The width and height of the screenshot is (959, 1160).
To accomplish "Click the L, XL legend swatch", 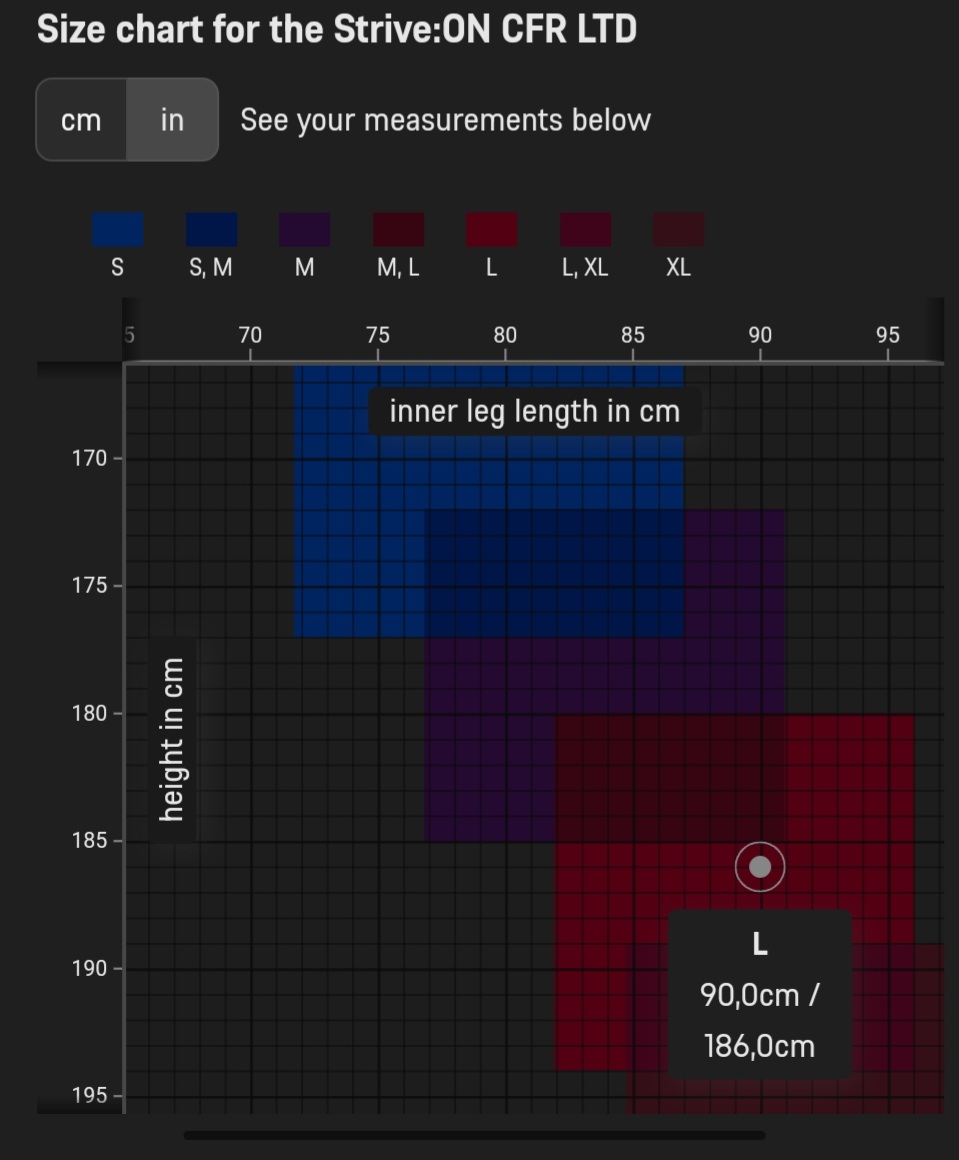I will [586, 229].
